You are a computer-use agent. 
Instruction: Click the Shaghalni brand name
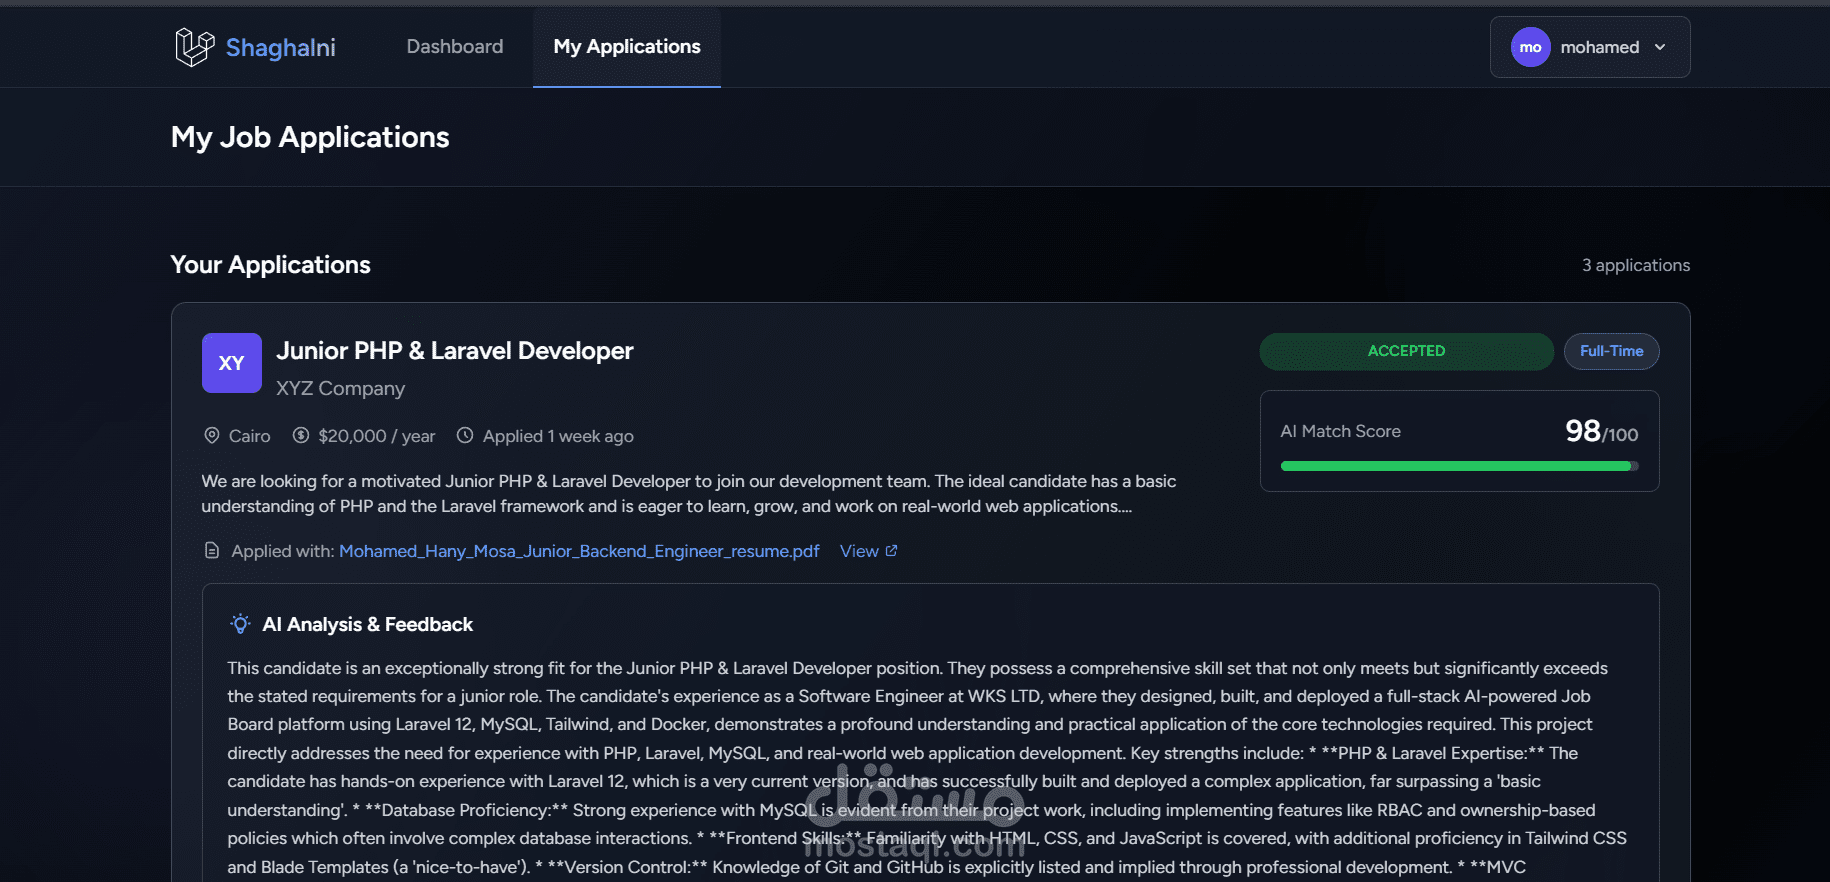[280, 47]
